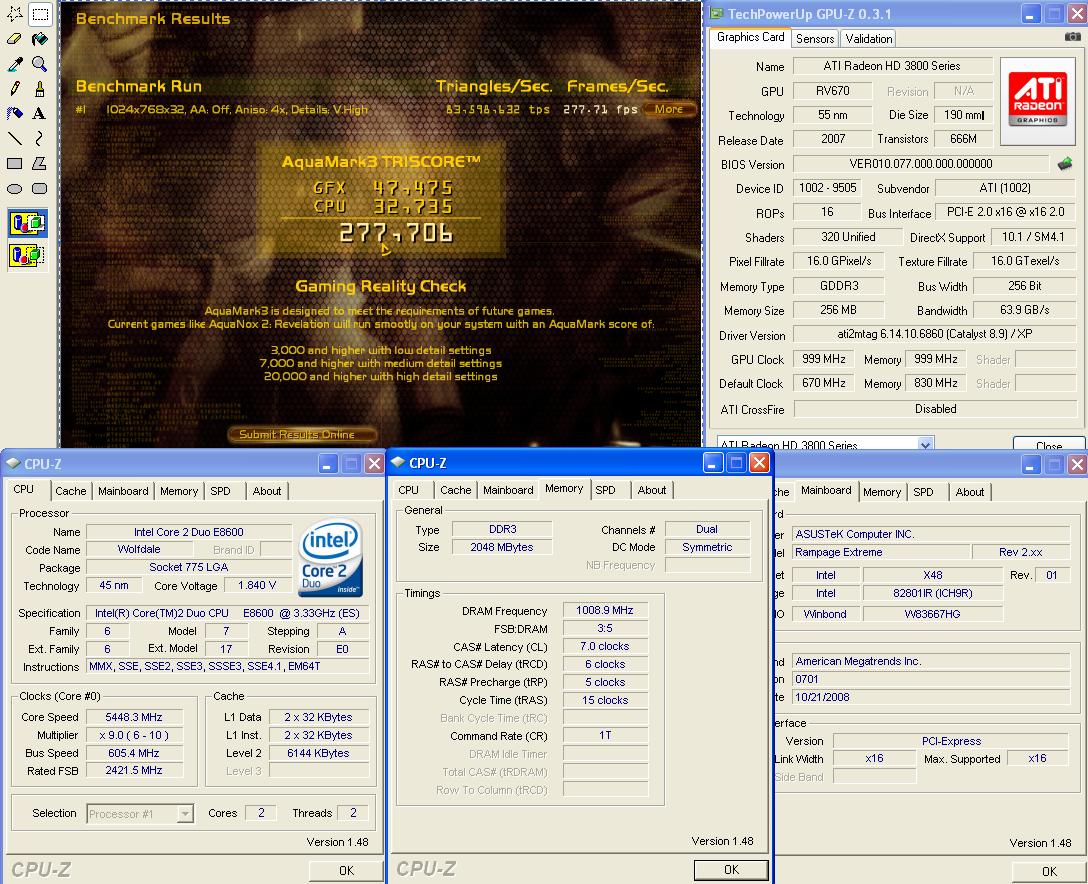Viewport: 1088px width, 884px height.
Task: Click the middle CPU-Z window's title icon
Action: [398, 462]
